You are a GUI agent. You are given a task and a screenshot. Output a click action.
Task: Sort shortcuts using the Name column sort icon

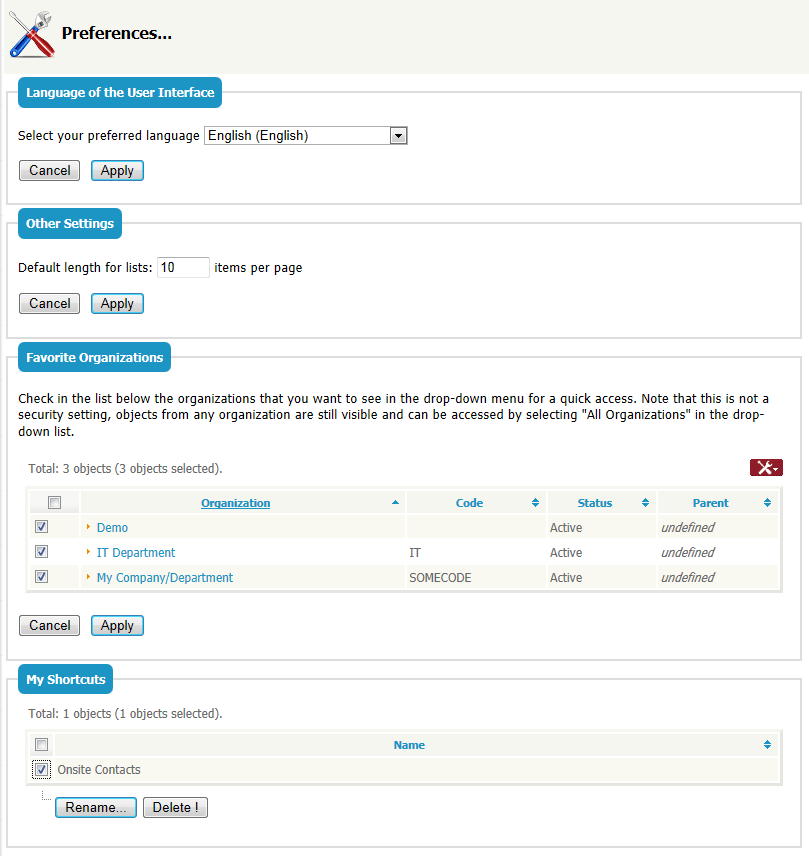tap(767, 744)
